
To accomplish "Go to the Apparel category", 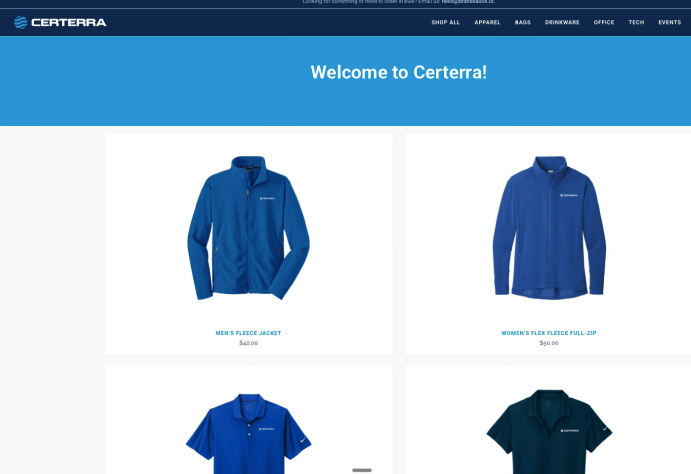I will click(487, 22).
